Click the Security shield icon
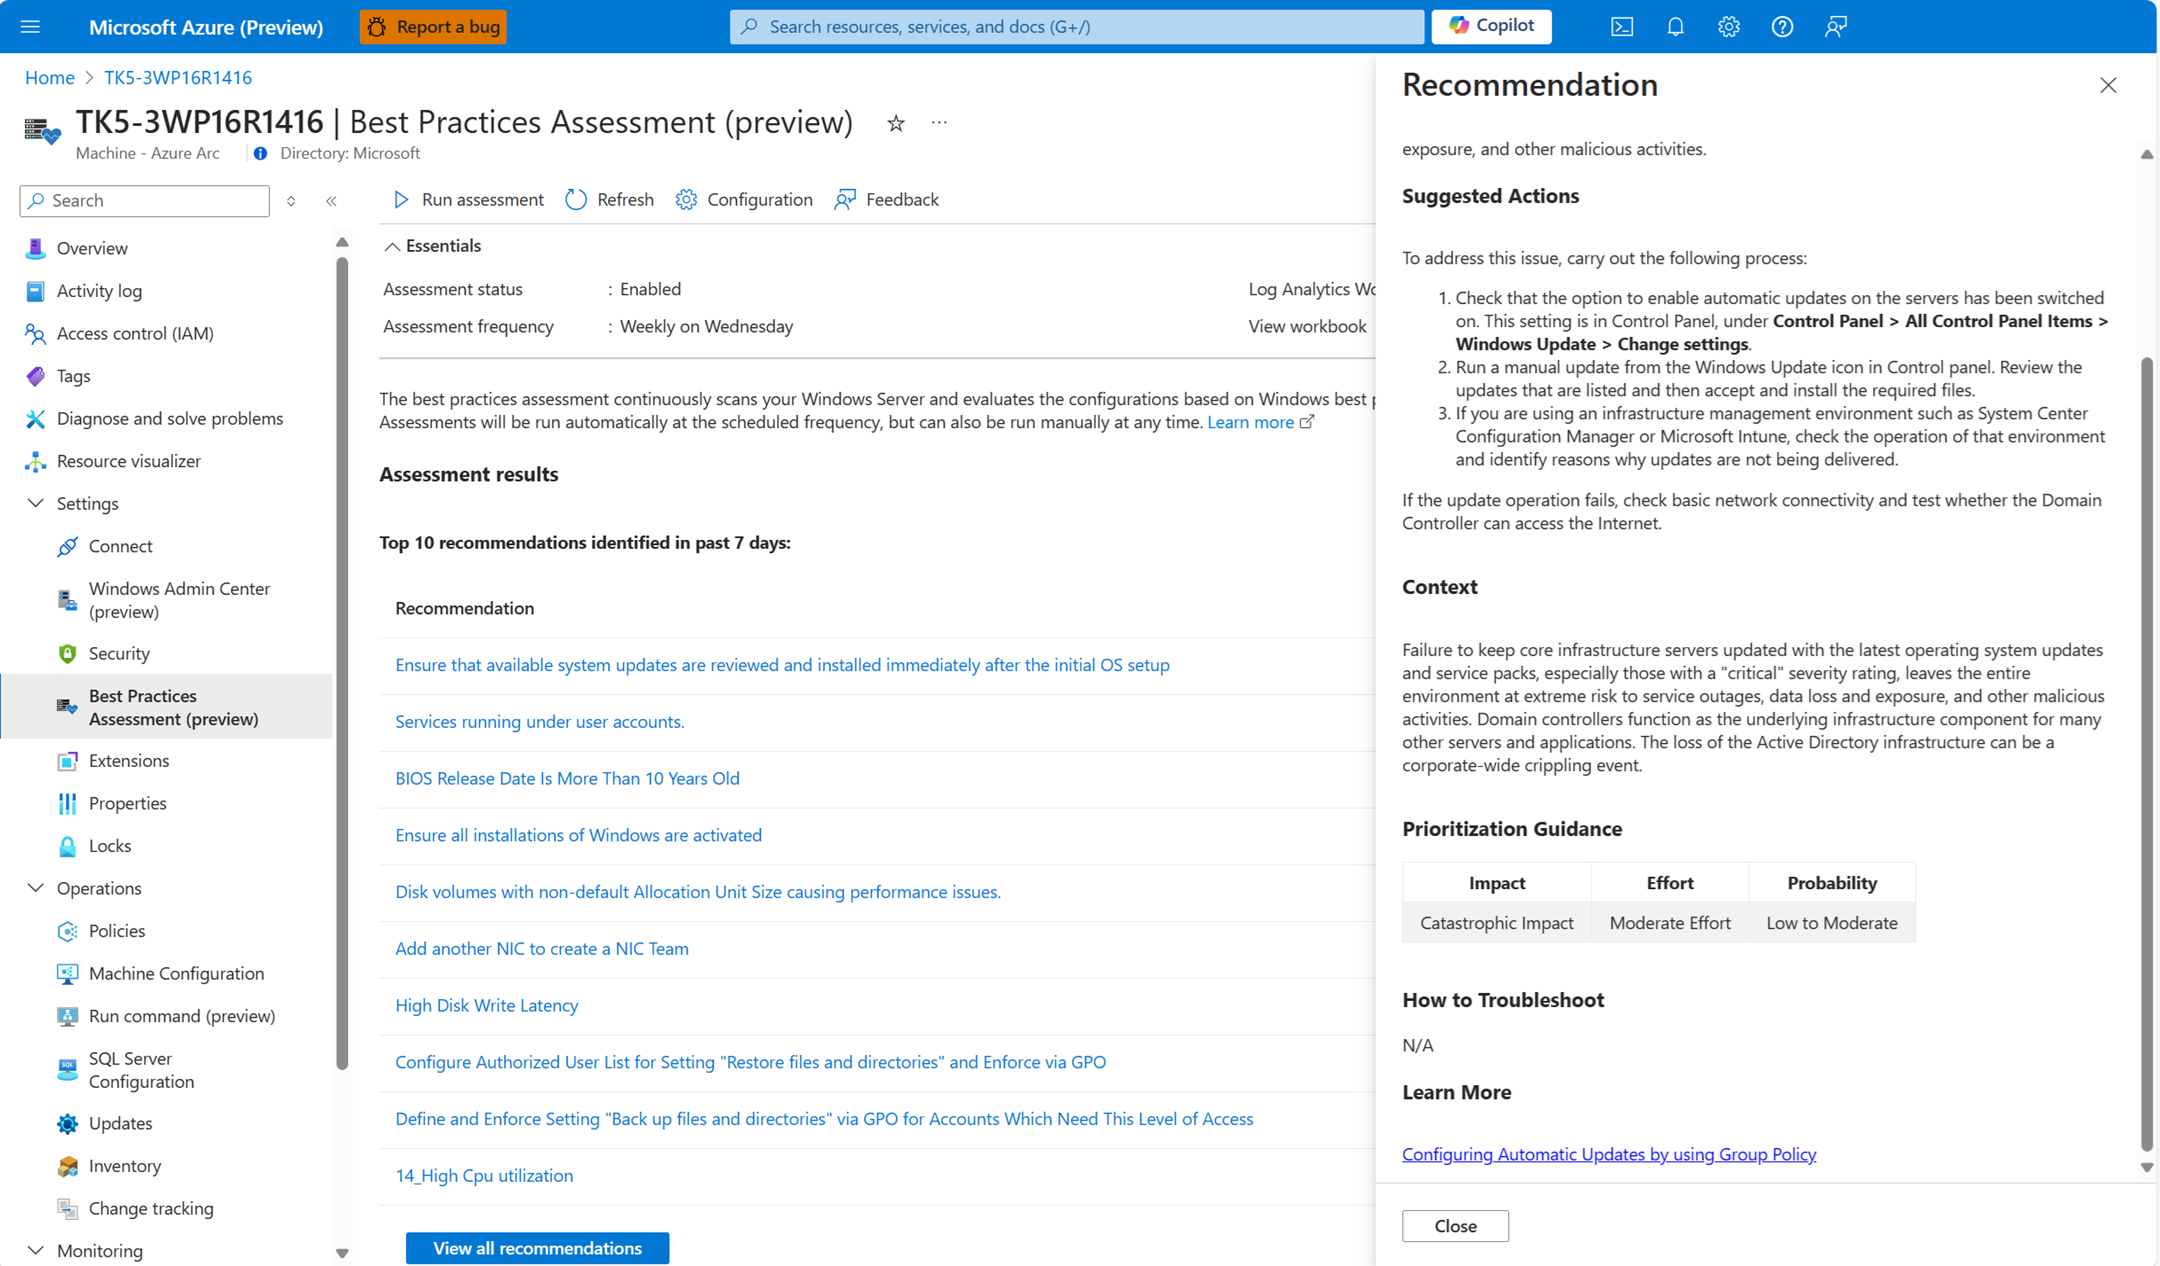The width and height of the screenshot is (2160, 1266). pyautogui.click(x=67, y=653)
